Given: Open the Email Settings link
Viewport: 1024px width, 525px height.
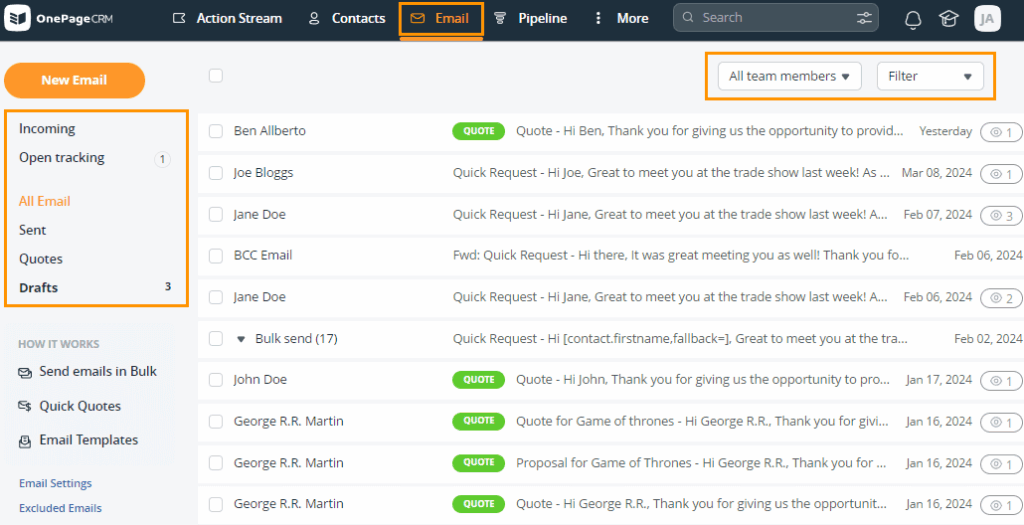Looking at the screenshot, I should pos(55,484).
